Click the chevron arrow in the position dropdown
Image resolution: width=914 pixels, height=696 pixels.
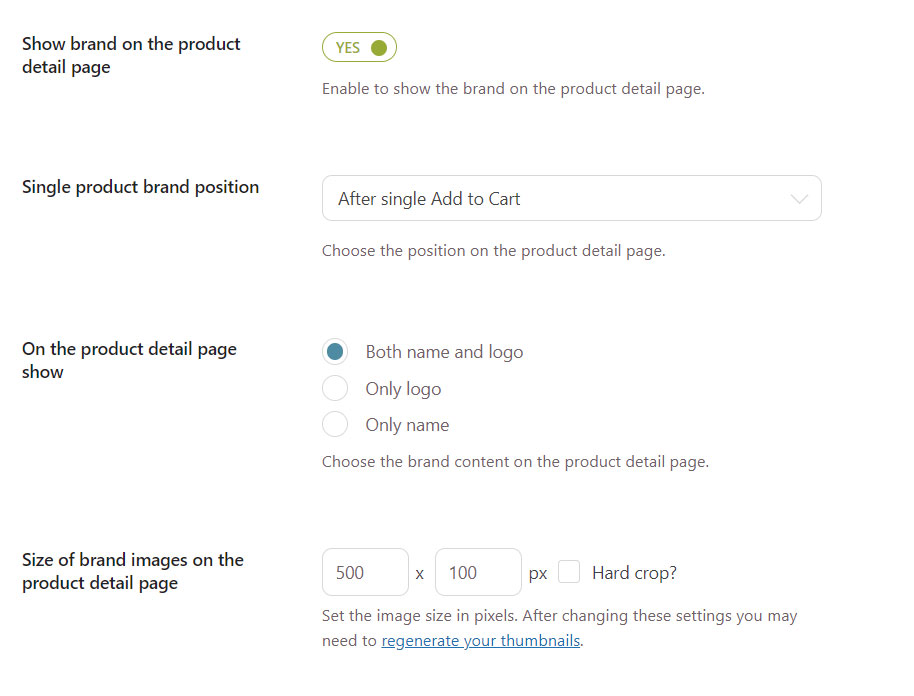click(x=799, y=199)
